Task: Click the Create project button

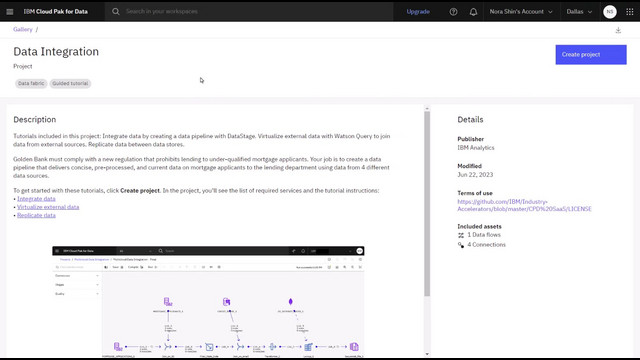Action: click(591, 55)
